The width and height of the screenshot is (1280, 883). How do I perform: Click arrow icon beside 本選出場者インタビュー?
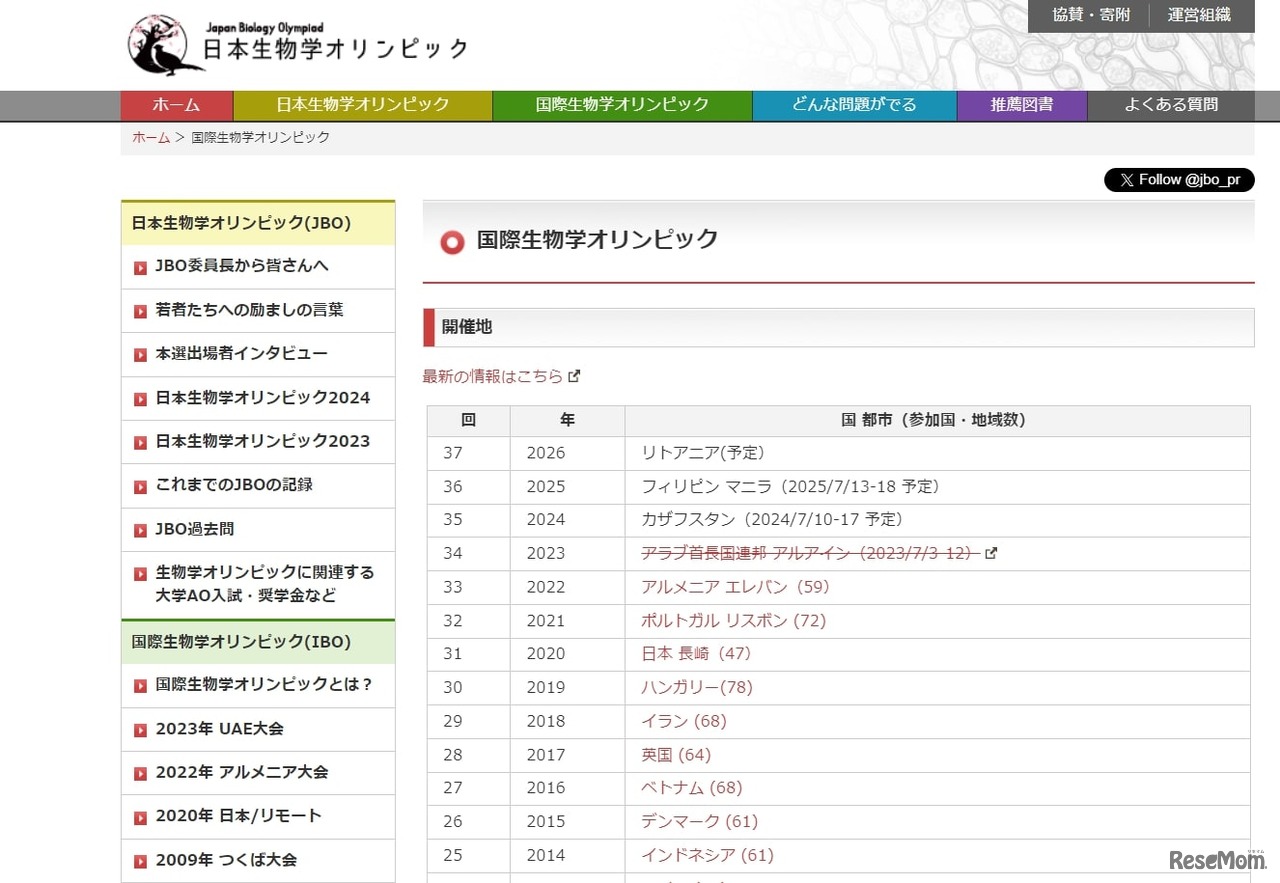[x=140, y=355]
